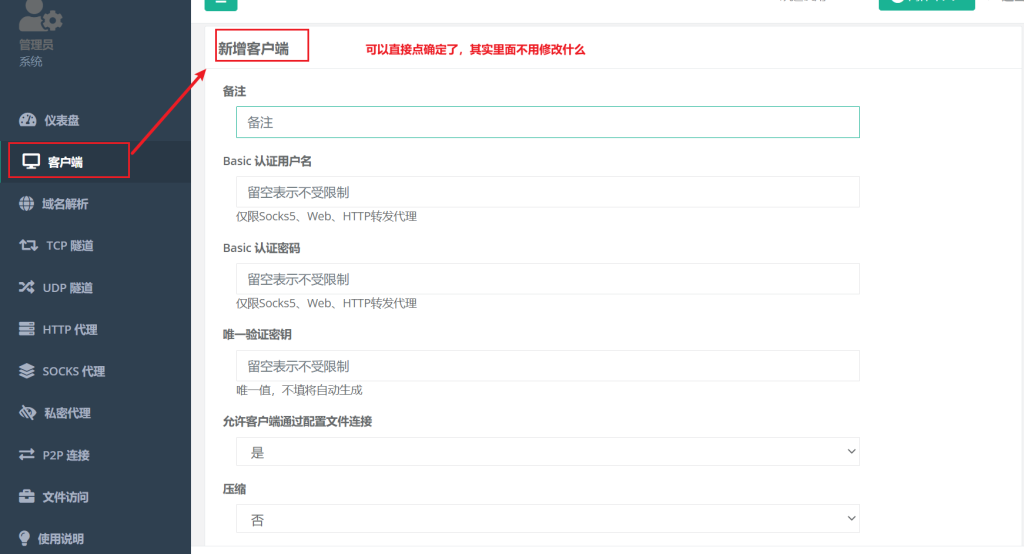Open the layers icon for SOCKS 代理
This screenshot has height=554, width=1024.
27,370
